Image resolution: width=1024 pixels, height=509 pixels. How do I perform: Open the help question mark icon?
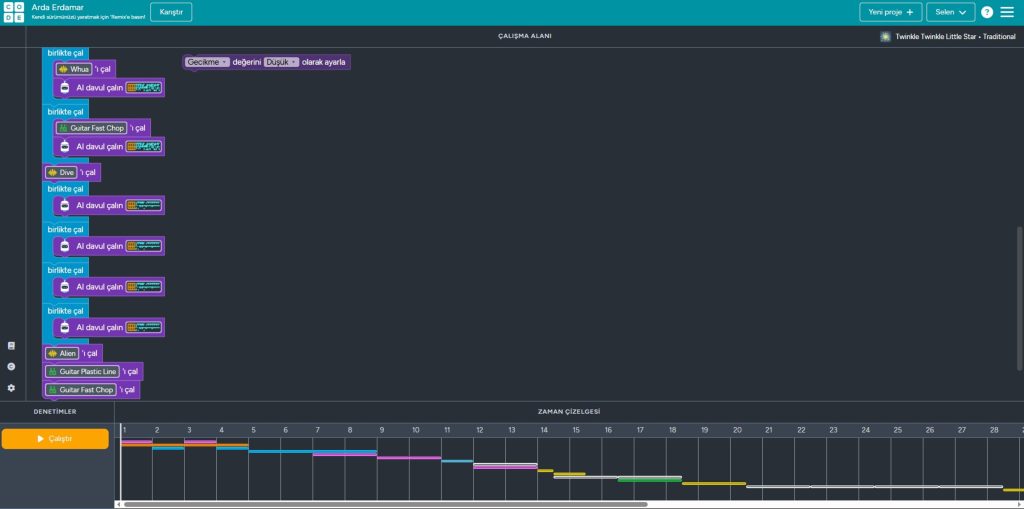tap(987, 12)
